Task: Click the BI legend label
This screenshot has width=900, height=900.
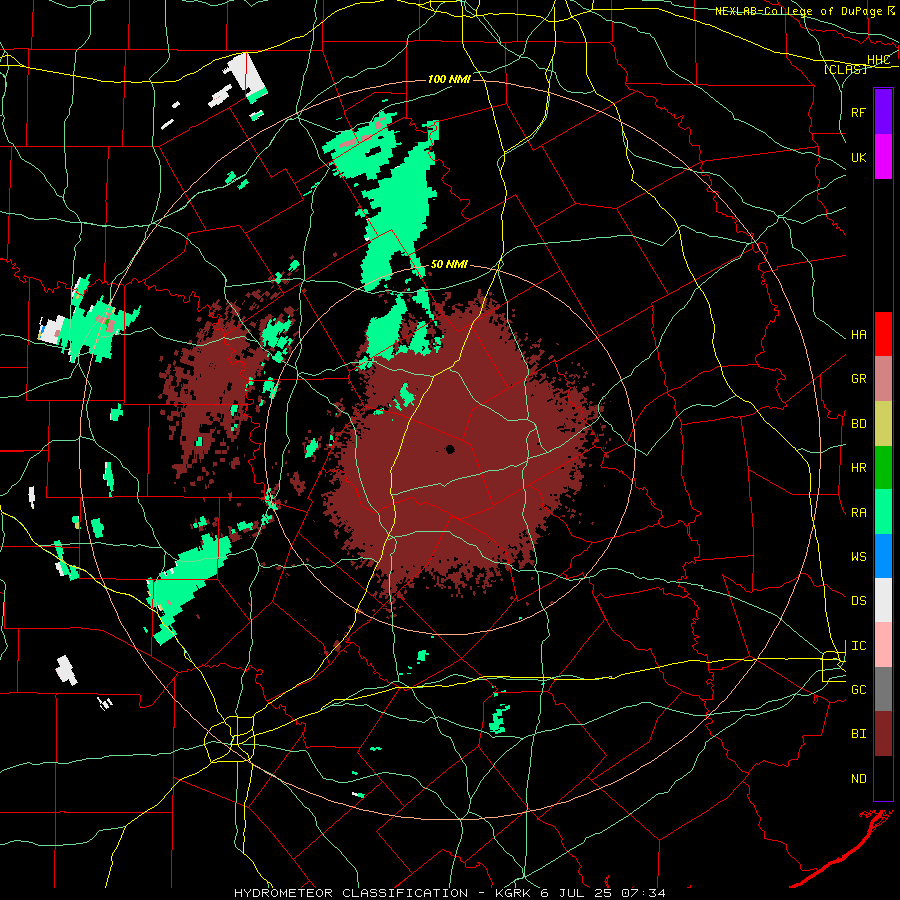Action: pos(858,734)
